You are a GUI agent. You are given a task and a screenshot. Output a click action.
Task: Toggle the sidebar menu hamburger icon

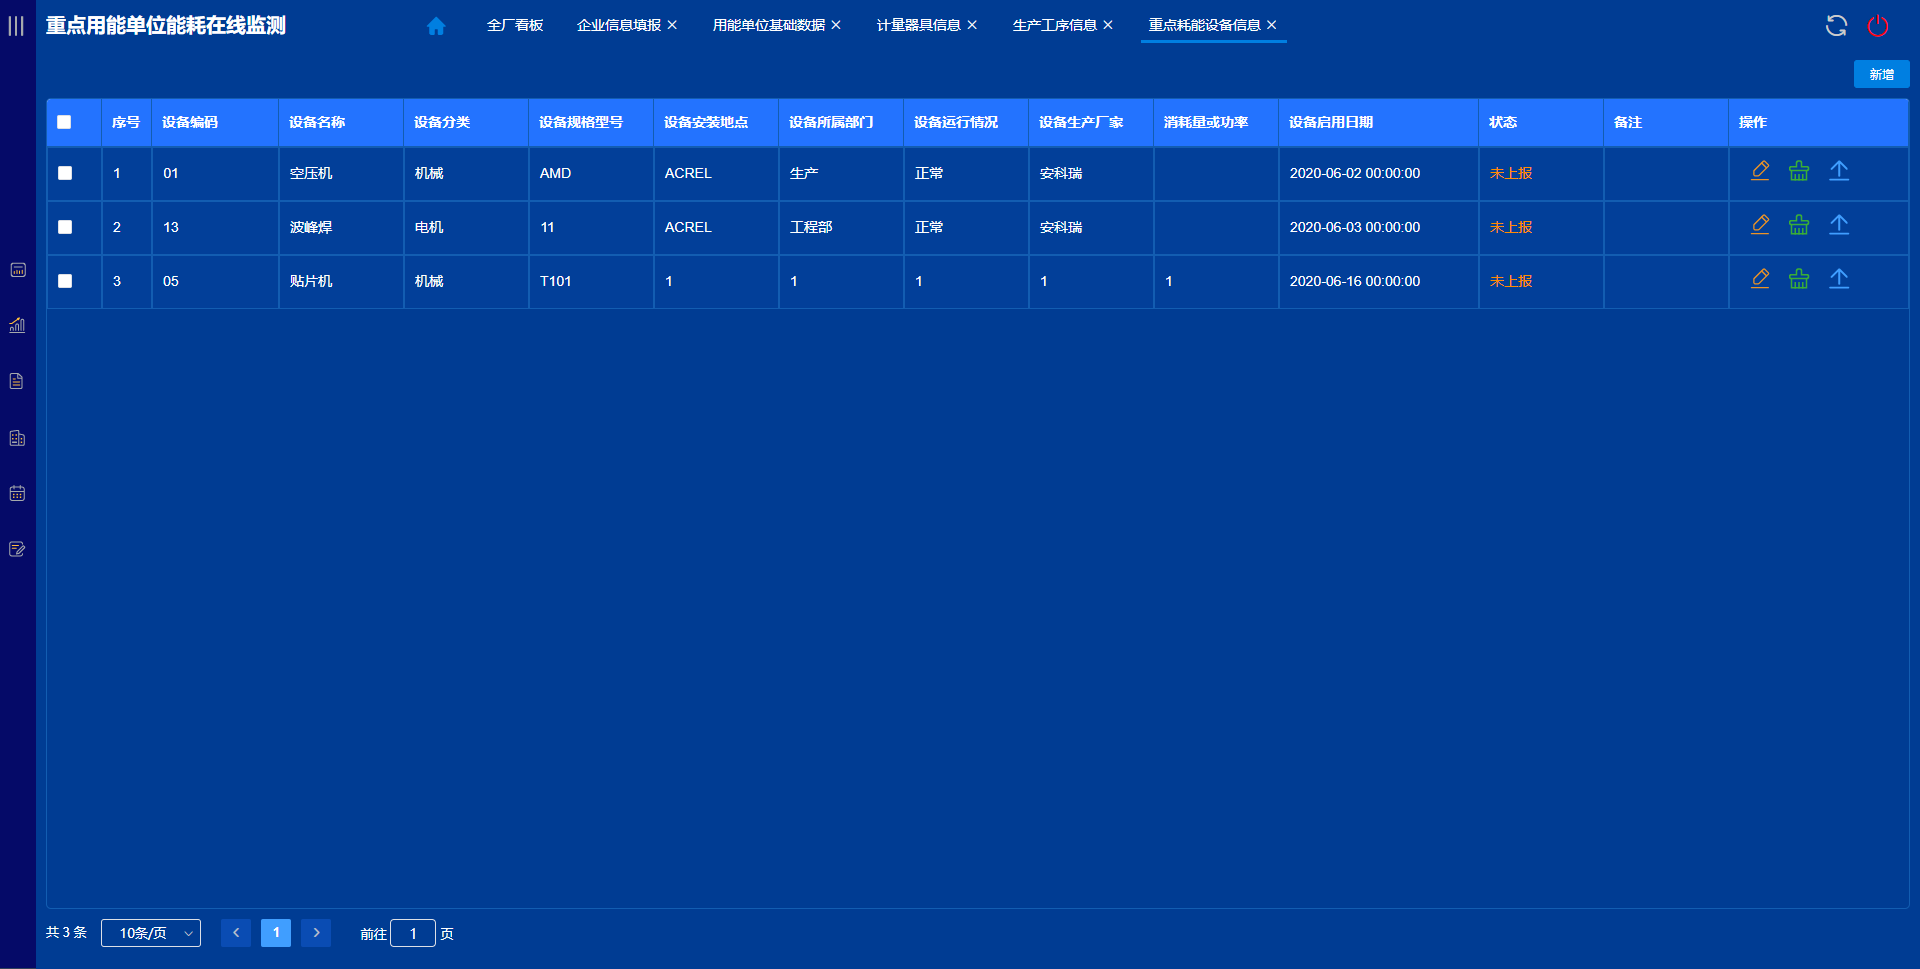16,26
